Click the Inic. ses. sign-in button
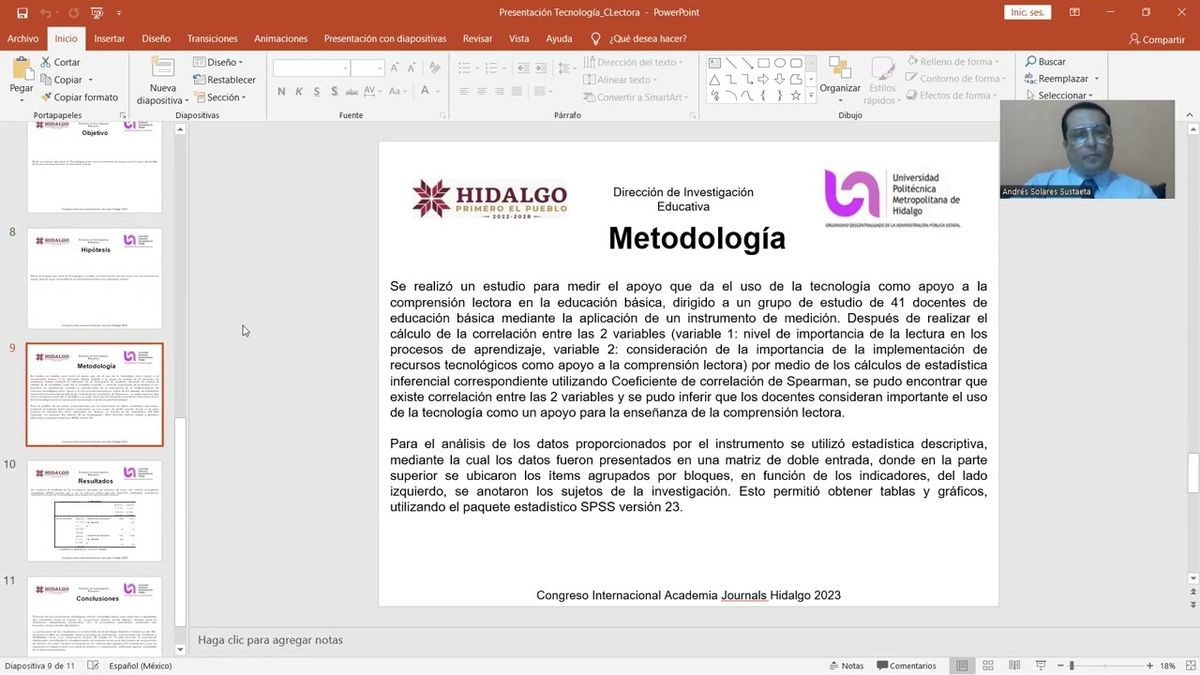Image resolution: width=1200 pixels, height=675 pixels. tap(1028, 13)
